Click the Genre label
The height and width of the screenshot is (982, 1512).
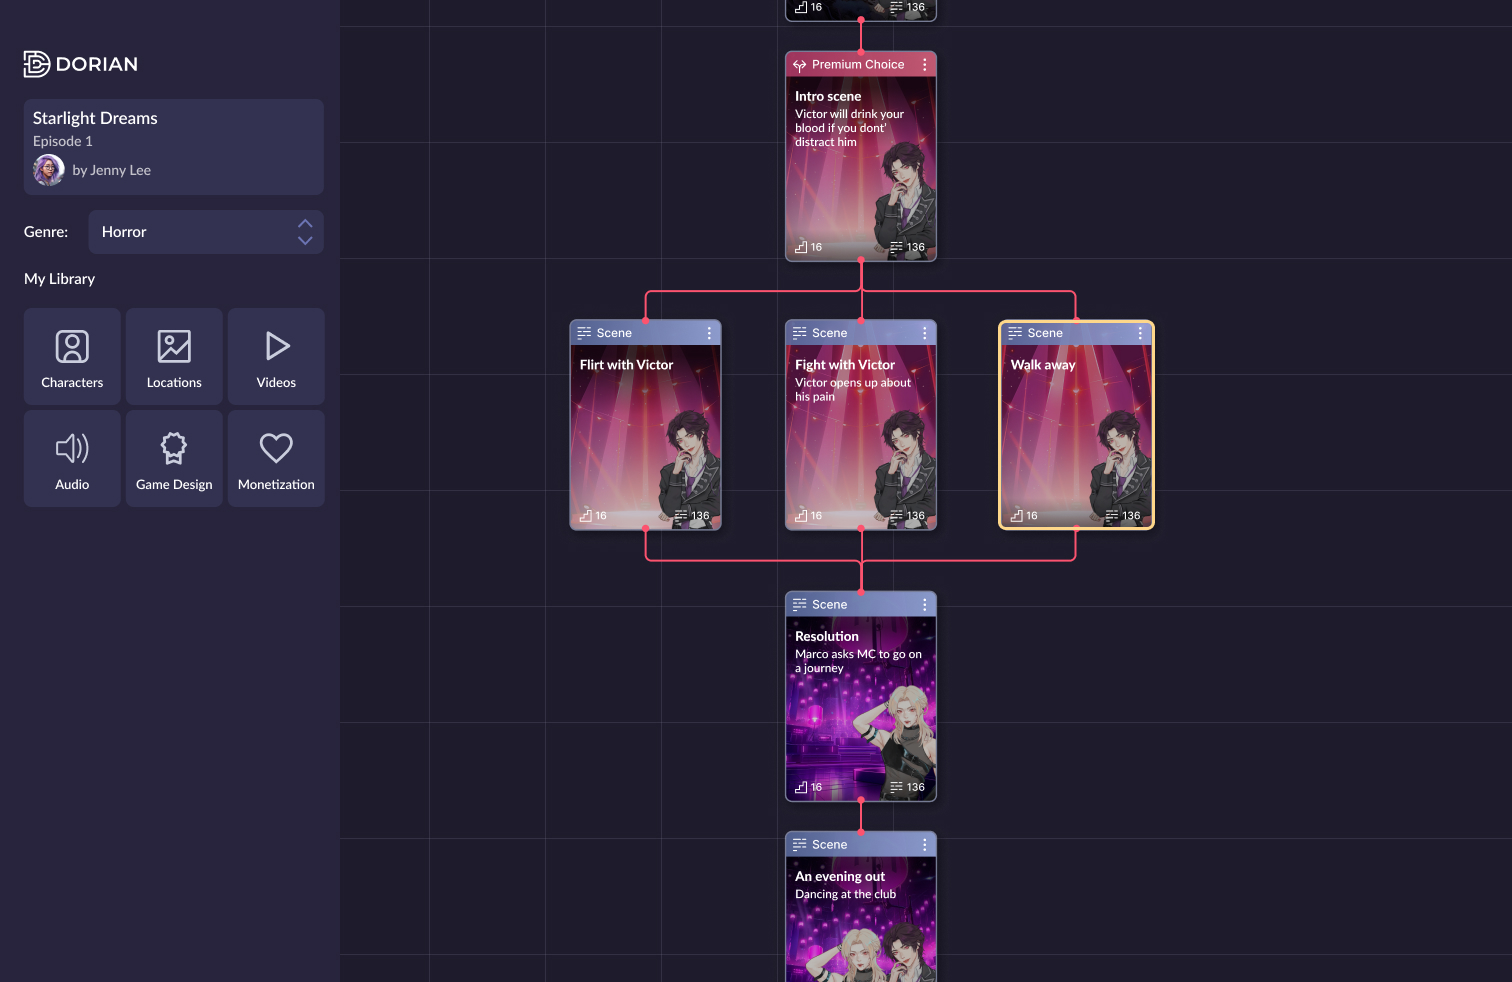pos(46,232)
